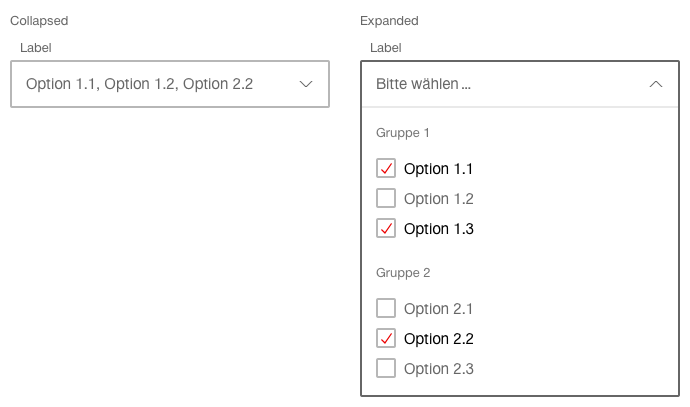This screenshot has width=690, height=407.
Task: Click the Gruppe 1 group heading
Action: coord(403,133)
